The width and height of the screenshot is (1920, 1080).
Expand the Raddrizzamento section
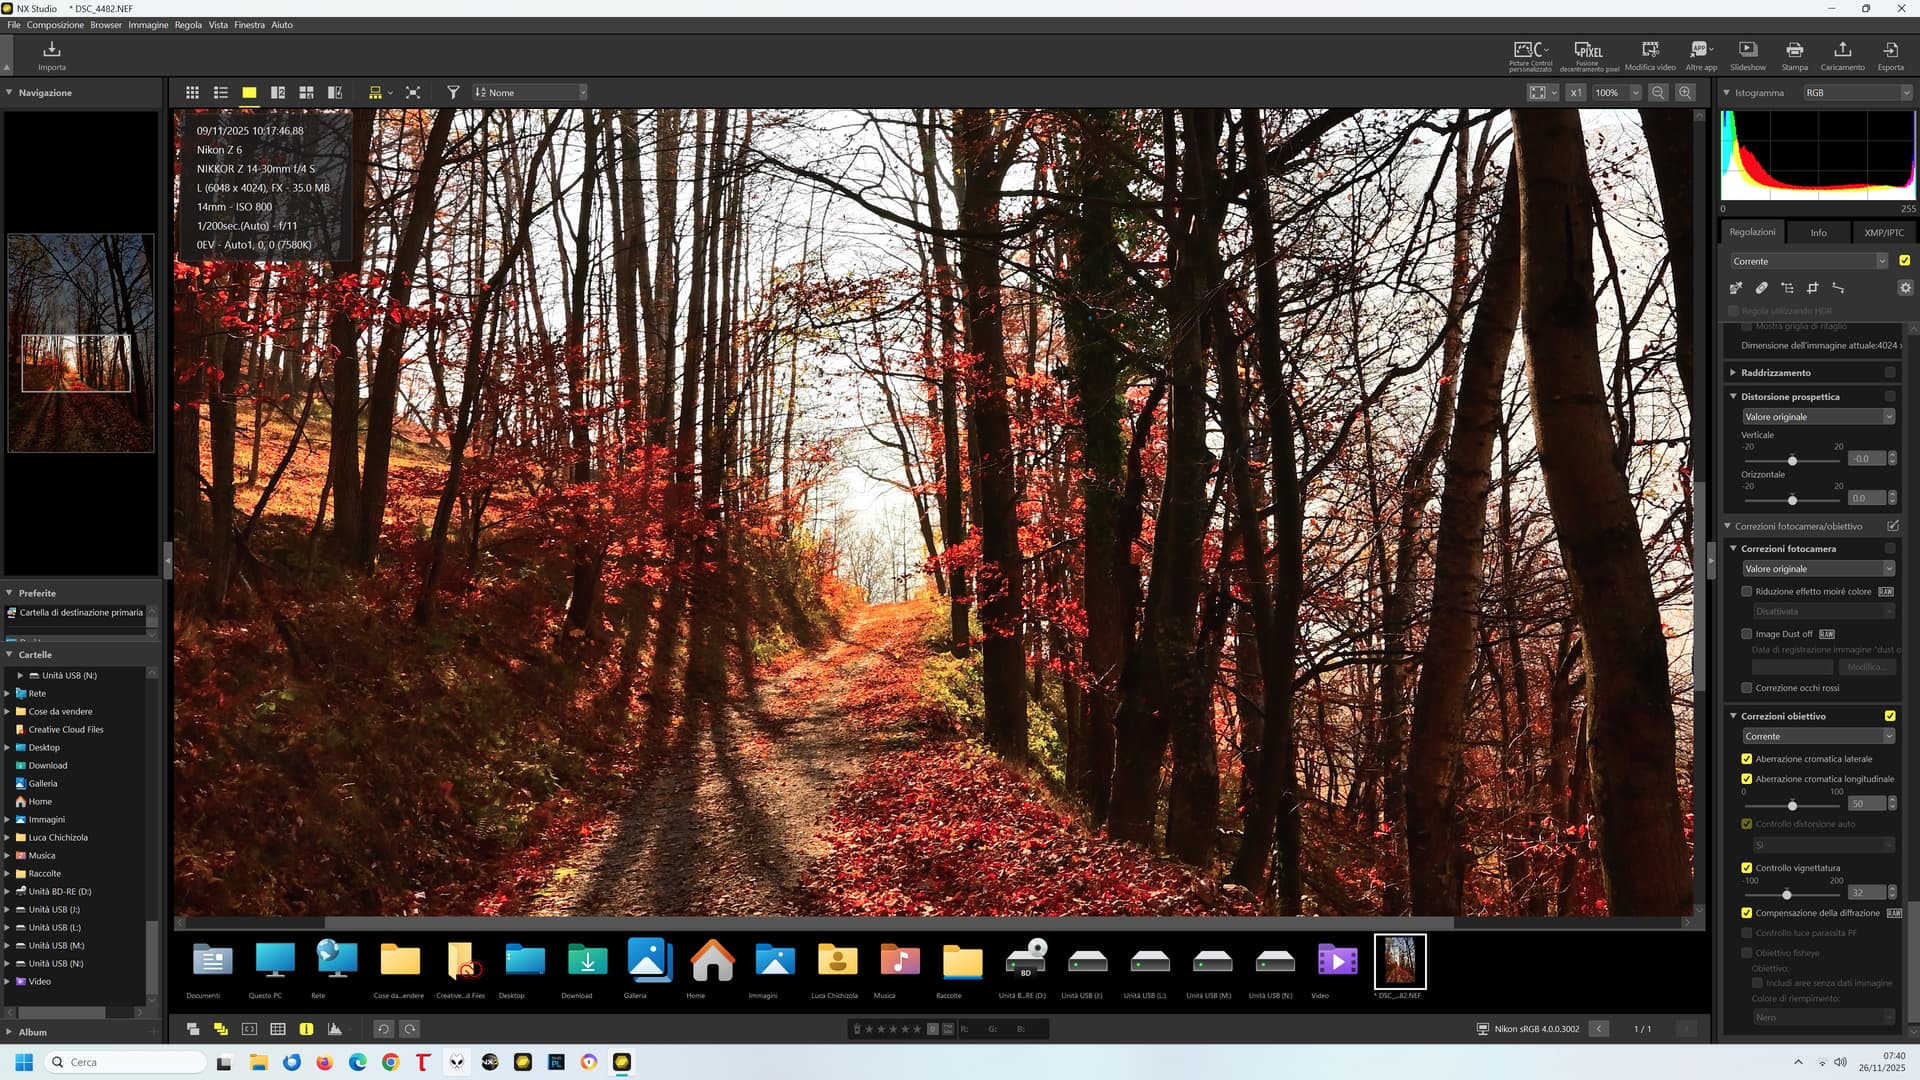1733,372
